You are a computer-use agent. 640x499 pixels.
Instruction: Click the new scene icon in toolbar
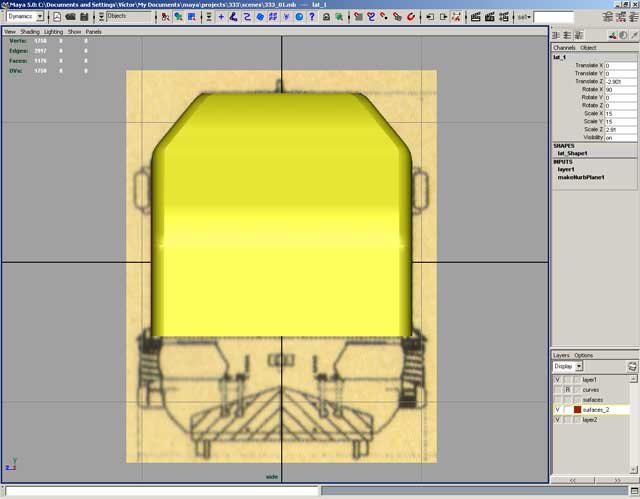(x=56, y=17)
